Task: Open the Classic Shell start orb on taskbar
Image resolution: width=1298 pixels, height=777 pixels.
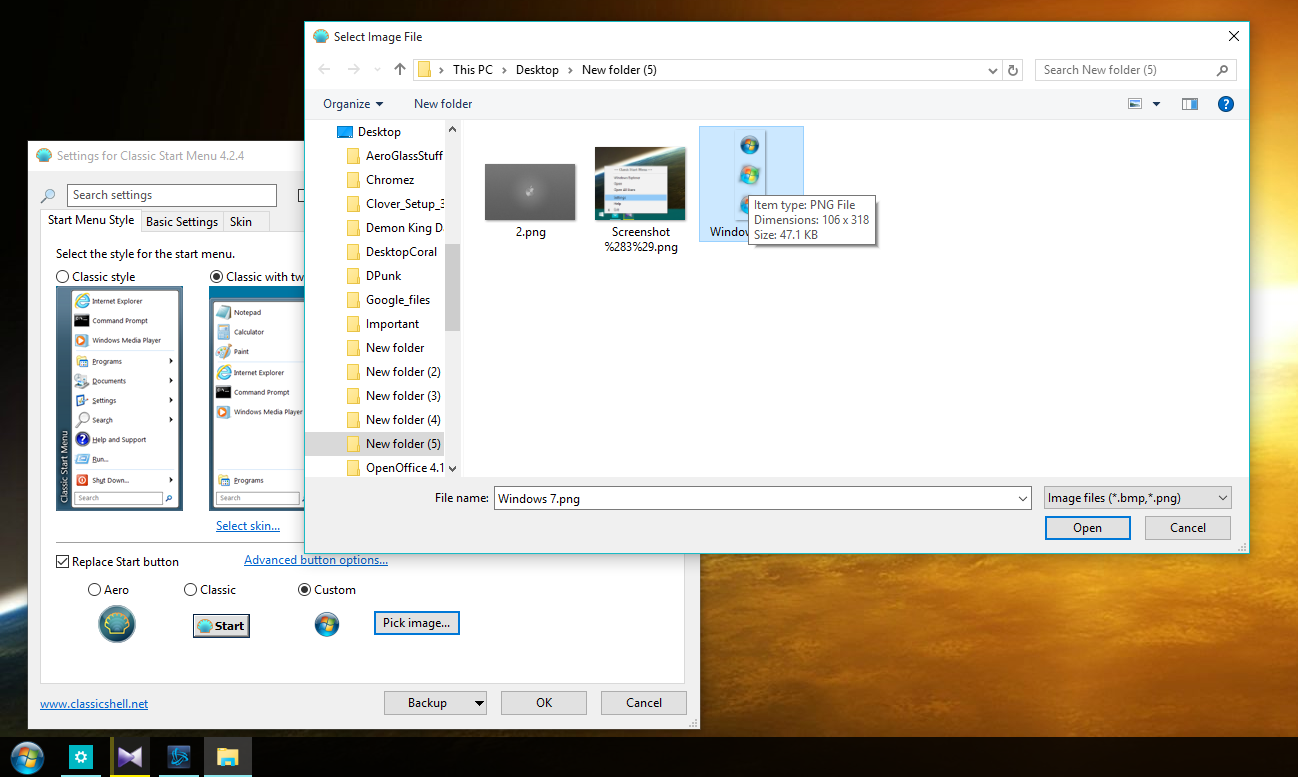Action: point(26,757)
